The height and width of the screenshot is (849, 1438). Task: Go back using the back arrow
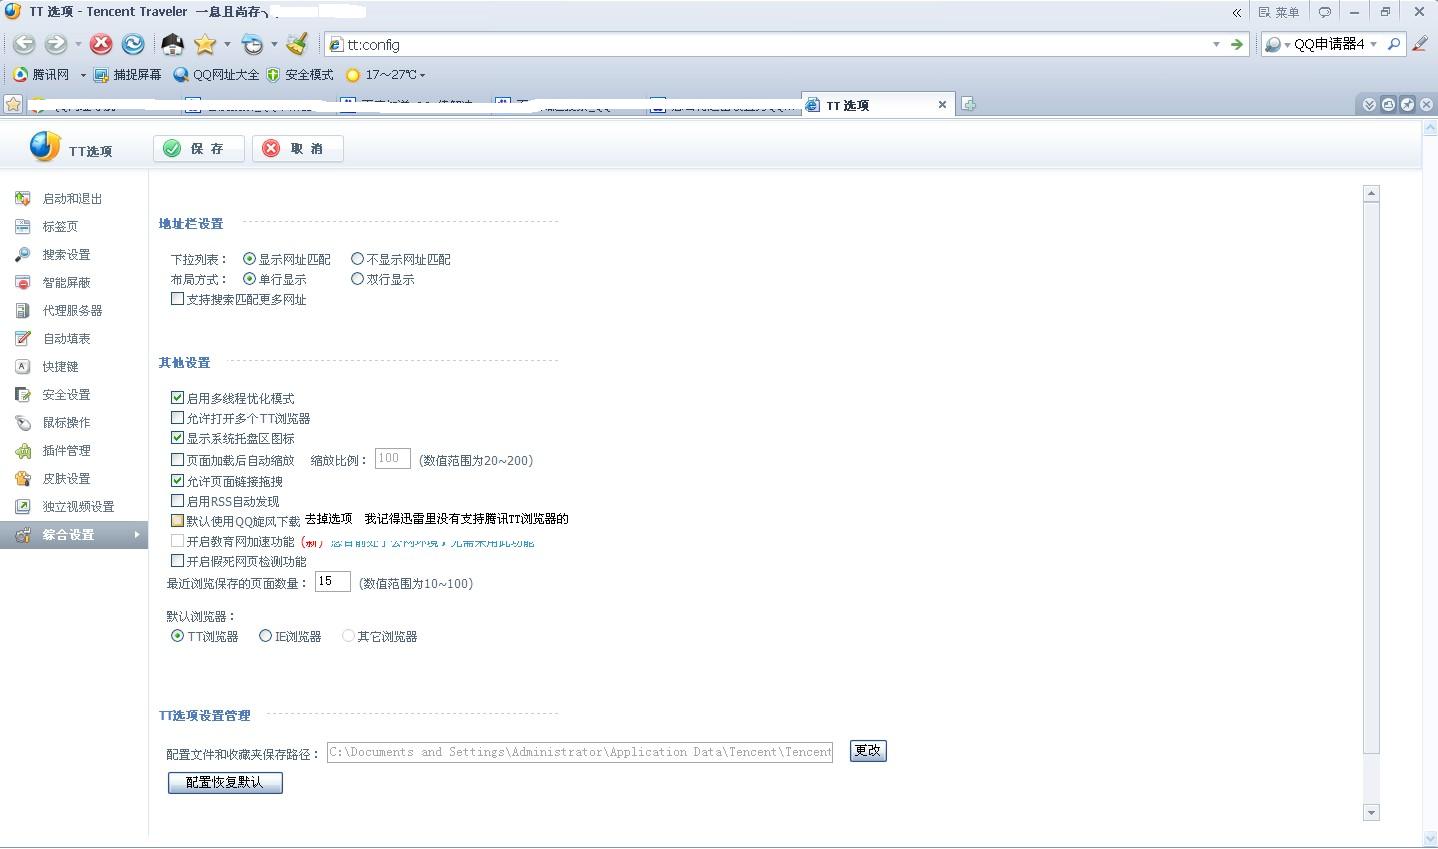coord(24,44)
